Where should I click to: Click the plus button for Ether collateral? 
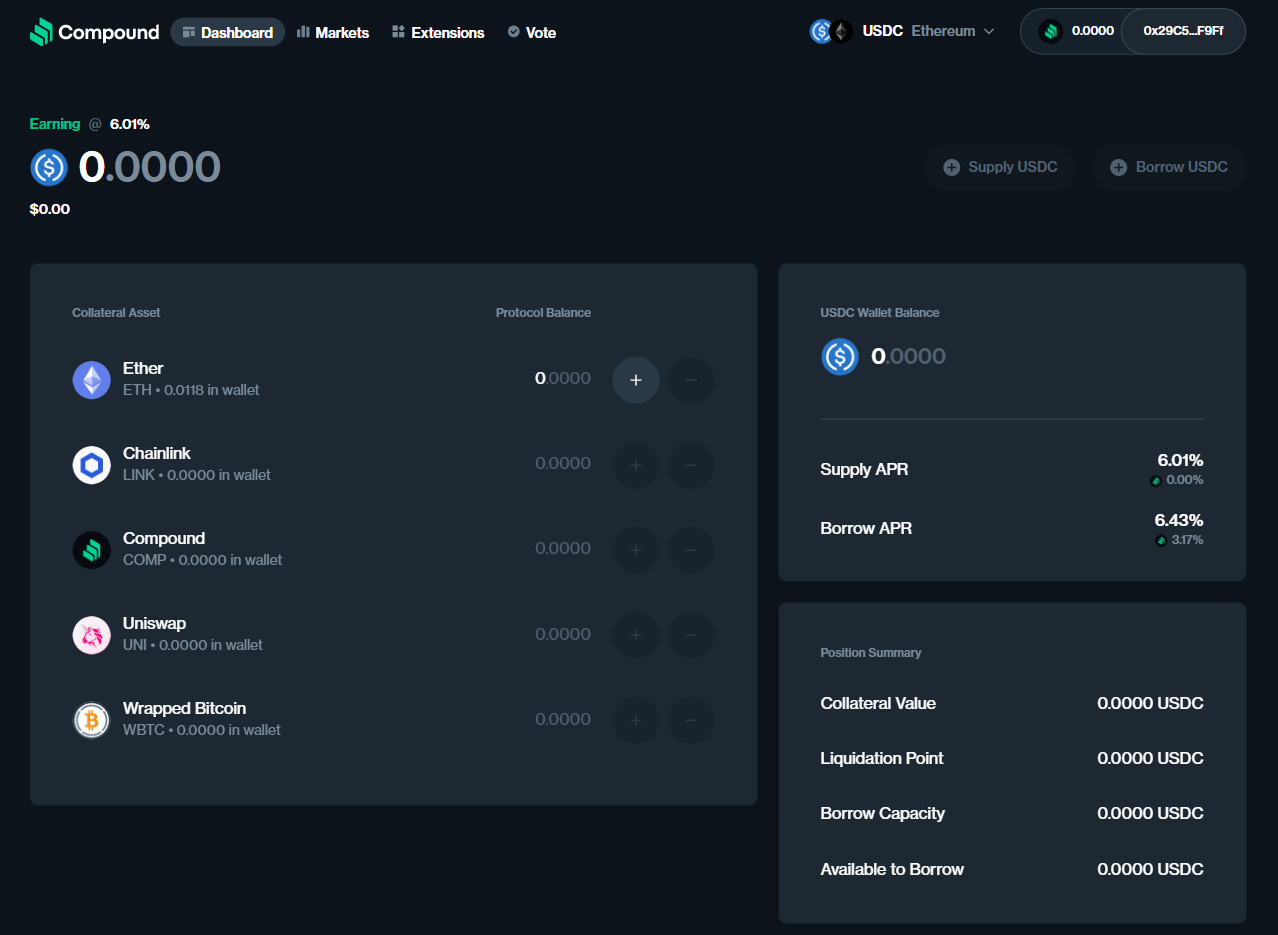(x=635, y=380)
